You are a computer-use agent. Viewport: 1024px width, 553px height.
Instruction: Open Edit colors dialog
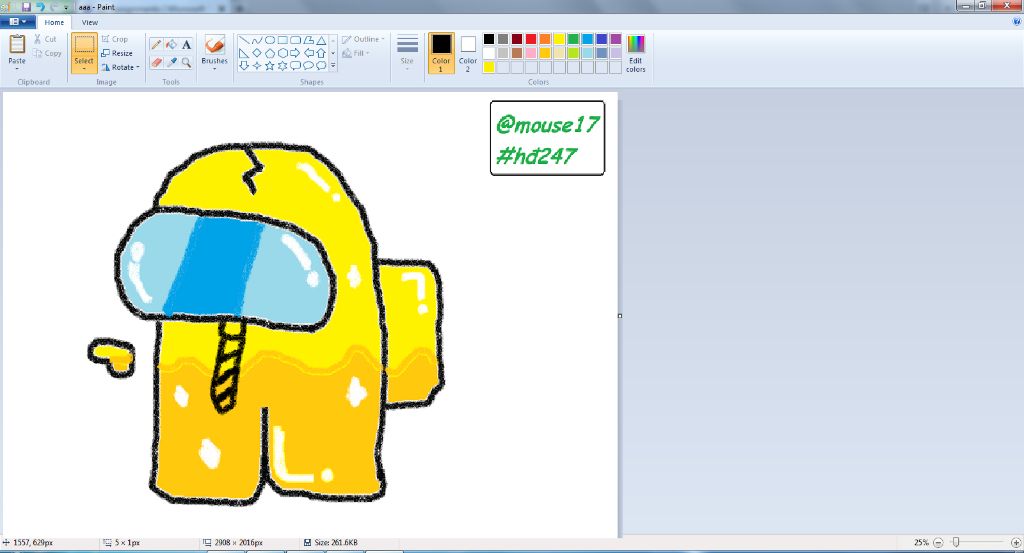(x=635, y=53)
